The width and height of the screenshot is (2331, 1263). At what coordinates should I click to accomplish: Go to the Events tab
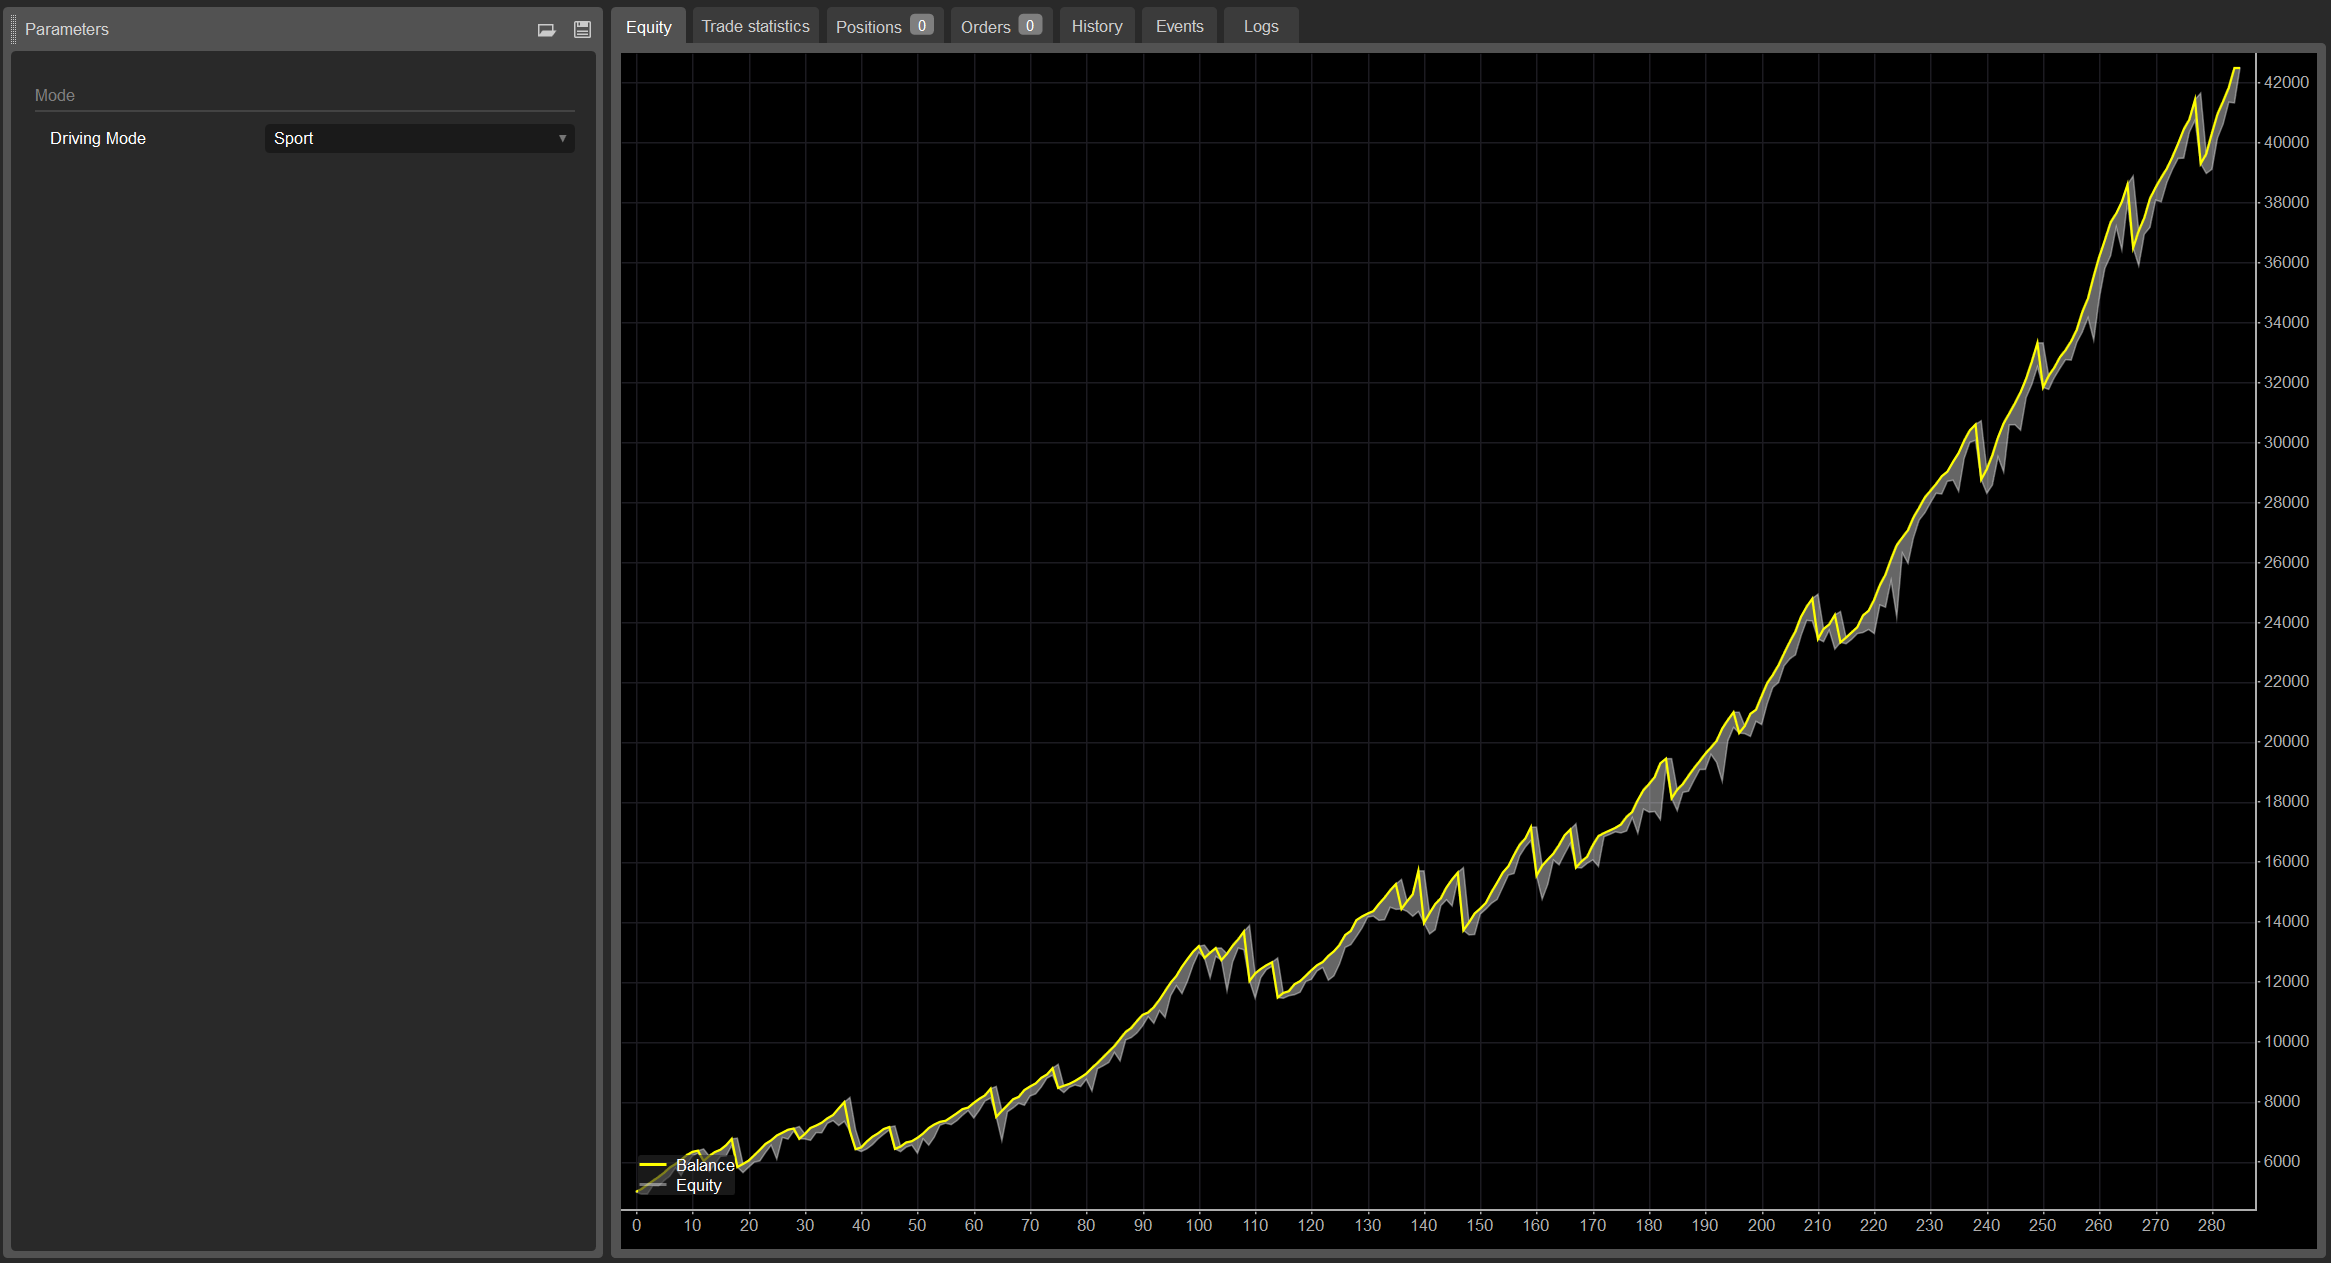1179,27
